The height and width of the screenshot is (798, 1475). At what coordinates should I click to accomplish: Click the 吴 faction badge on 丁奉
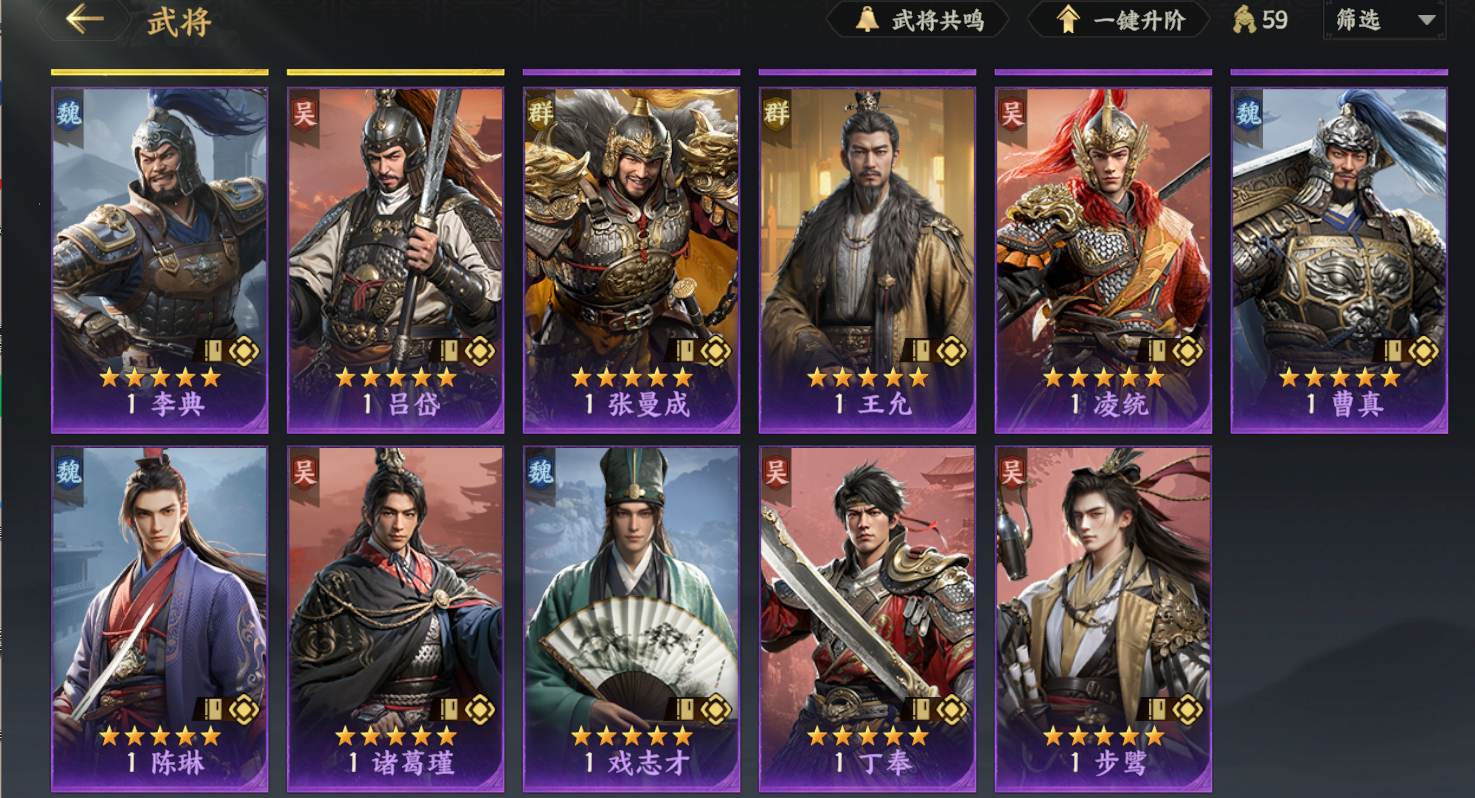pos(776,471)
